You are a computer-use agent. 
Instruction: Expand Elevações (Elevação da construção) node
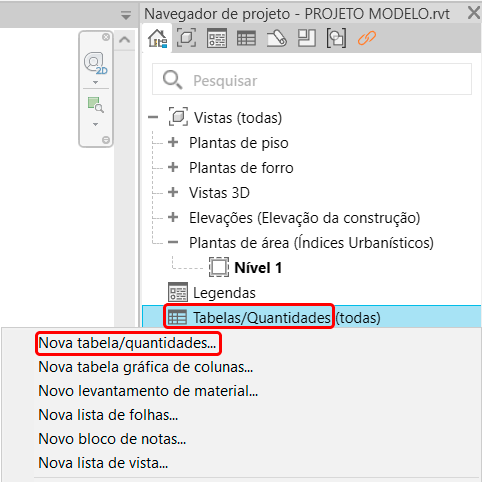point(173,217)
